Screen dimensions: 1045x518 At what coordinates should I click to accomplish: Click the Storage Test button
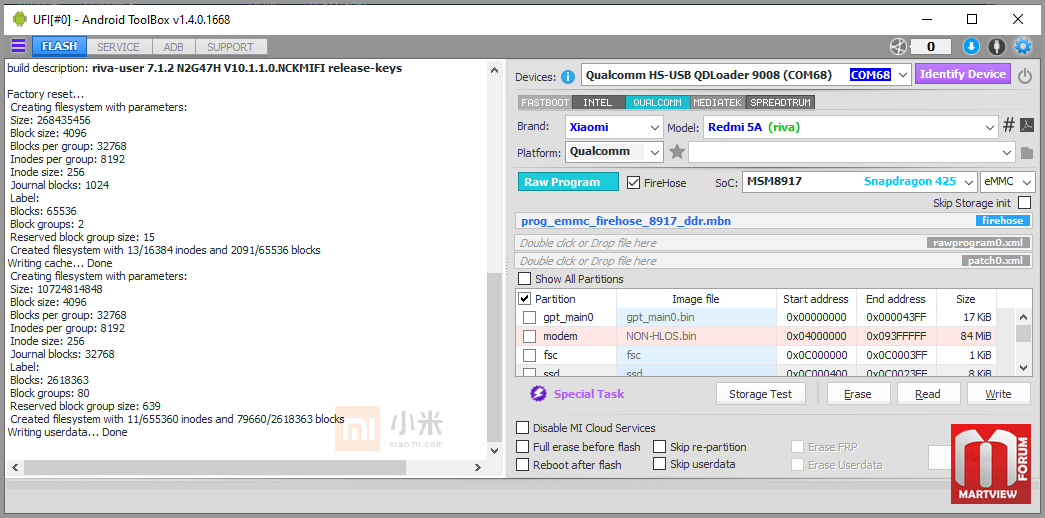(x=760, y=394)
